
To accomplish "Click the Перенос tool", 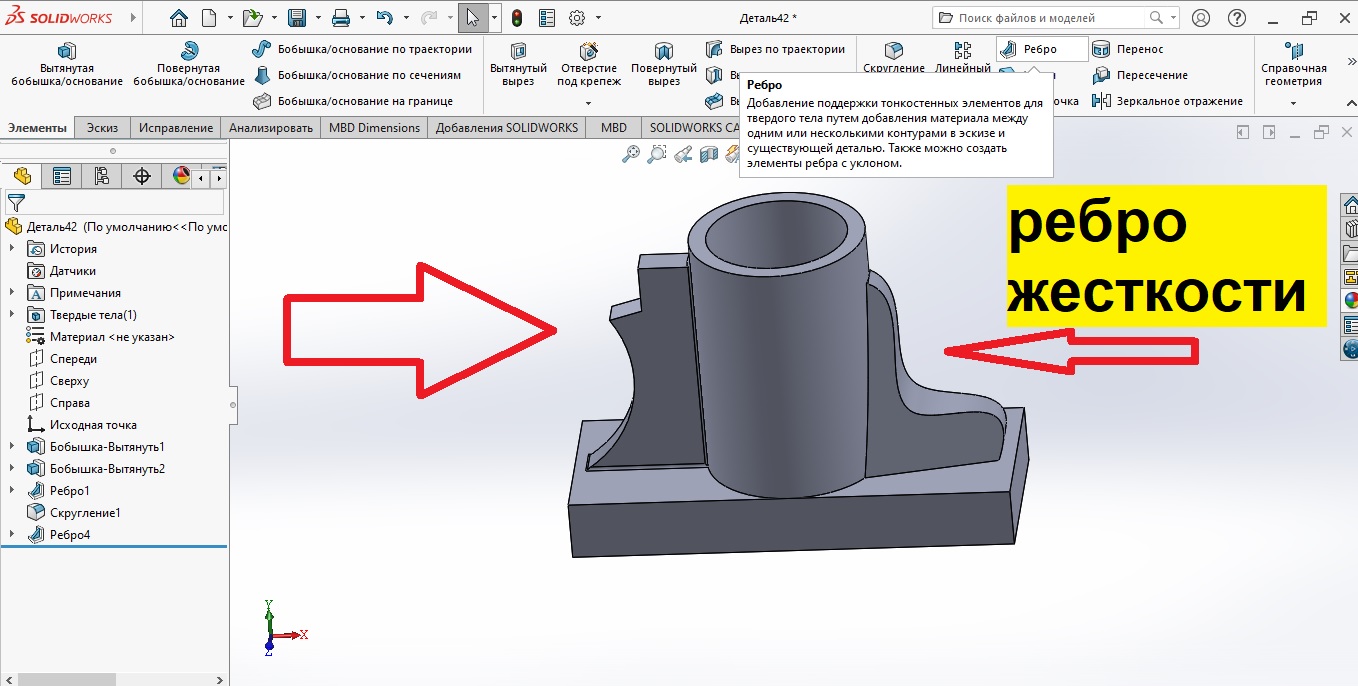I will 1128,49.
